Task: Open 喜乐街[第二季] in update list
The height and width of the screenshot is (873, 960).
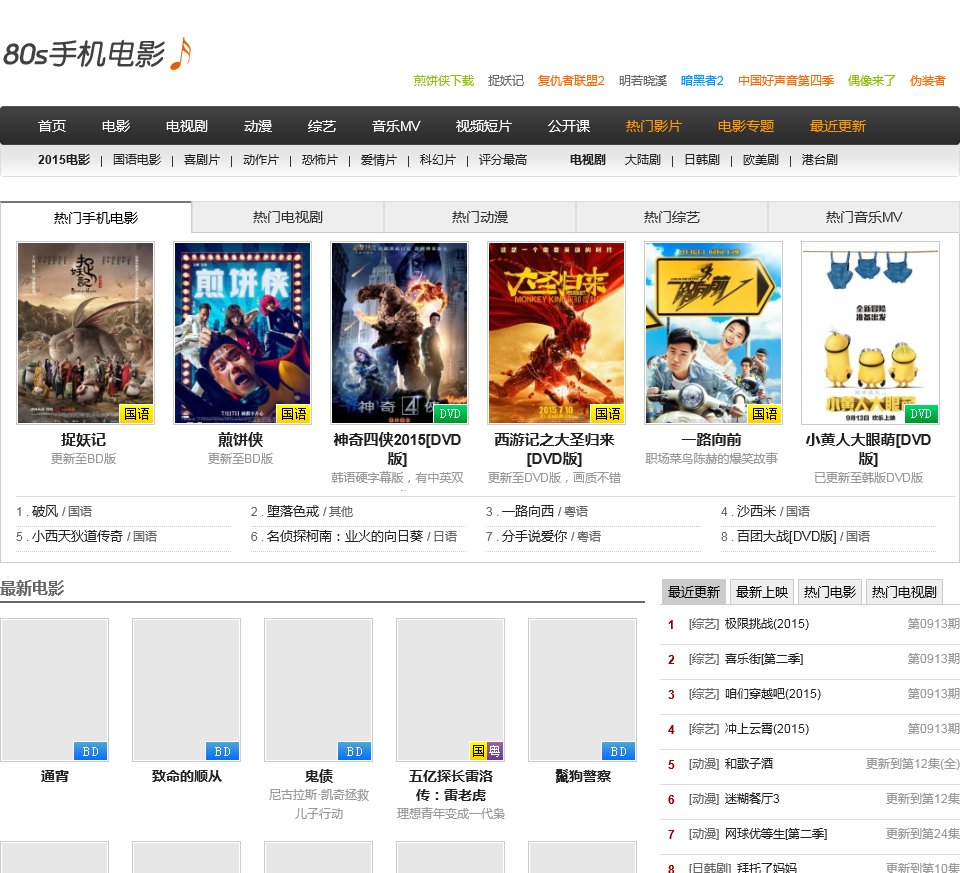Action: (763, 659)
